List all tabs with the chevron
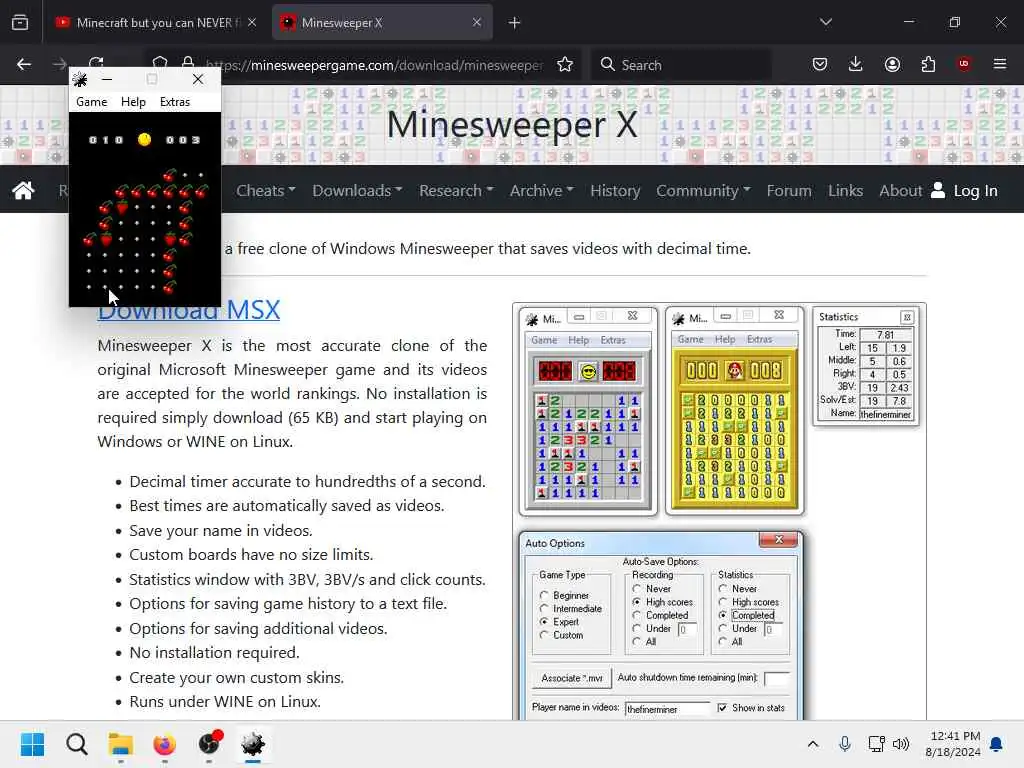 [826, 22]
